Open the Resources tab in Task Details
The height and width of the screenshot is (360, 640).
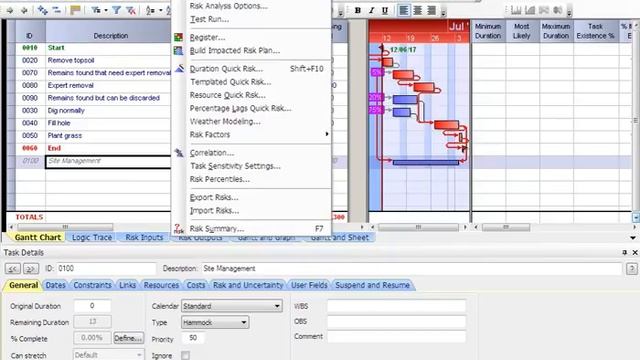tap(161, 285)
